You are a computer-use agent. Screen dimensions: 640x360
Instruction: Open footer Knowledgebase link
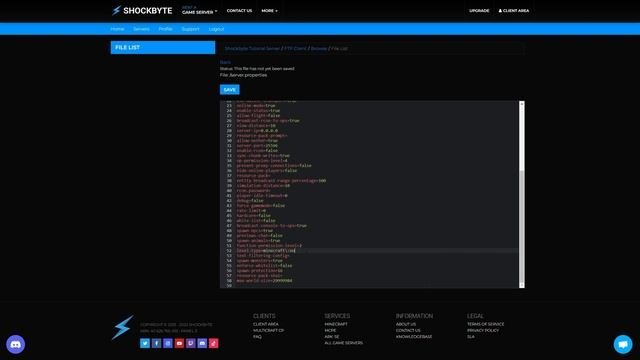(x=414, y=337)
